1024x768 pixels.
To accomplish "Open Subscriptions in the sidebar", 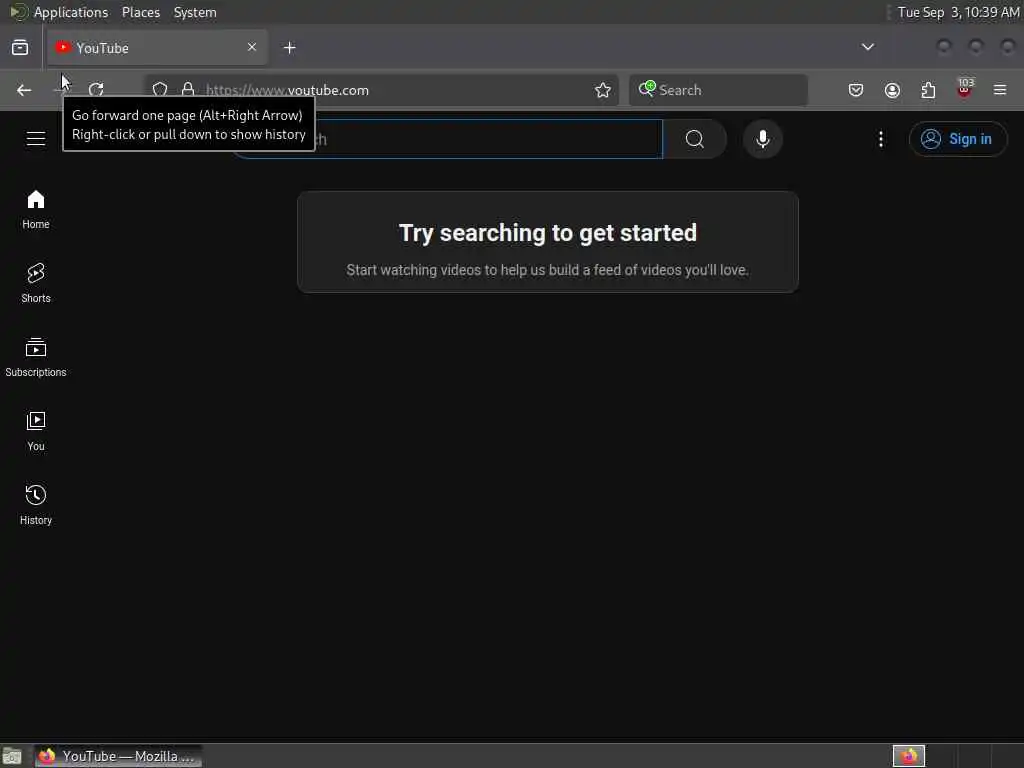I will pyautogui.click(x=36, y=357).
